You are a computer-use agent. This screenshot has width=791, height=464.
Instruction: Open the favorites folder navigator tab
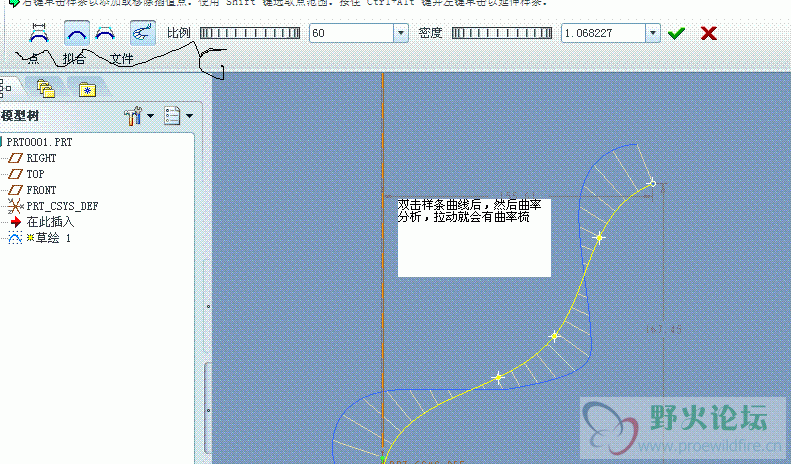[x=87, y=90]
